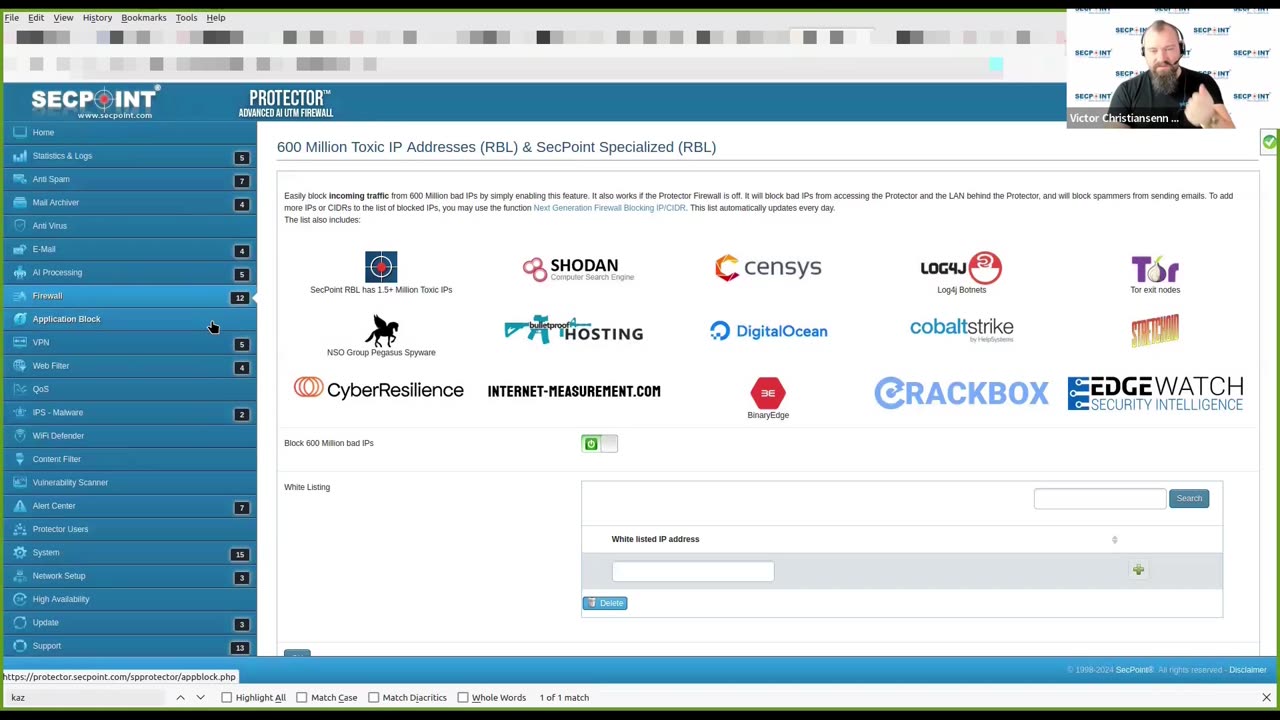
Task: Click the Anti Virus sidebar icon
Action: [x=20, y=226]
